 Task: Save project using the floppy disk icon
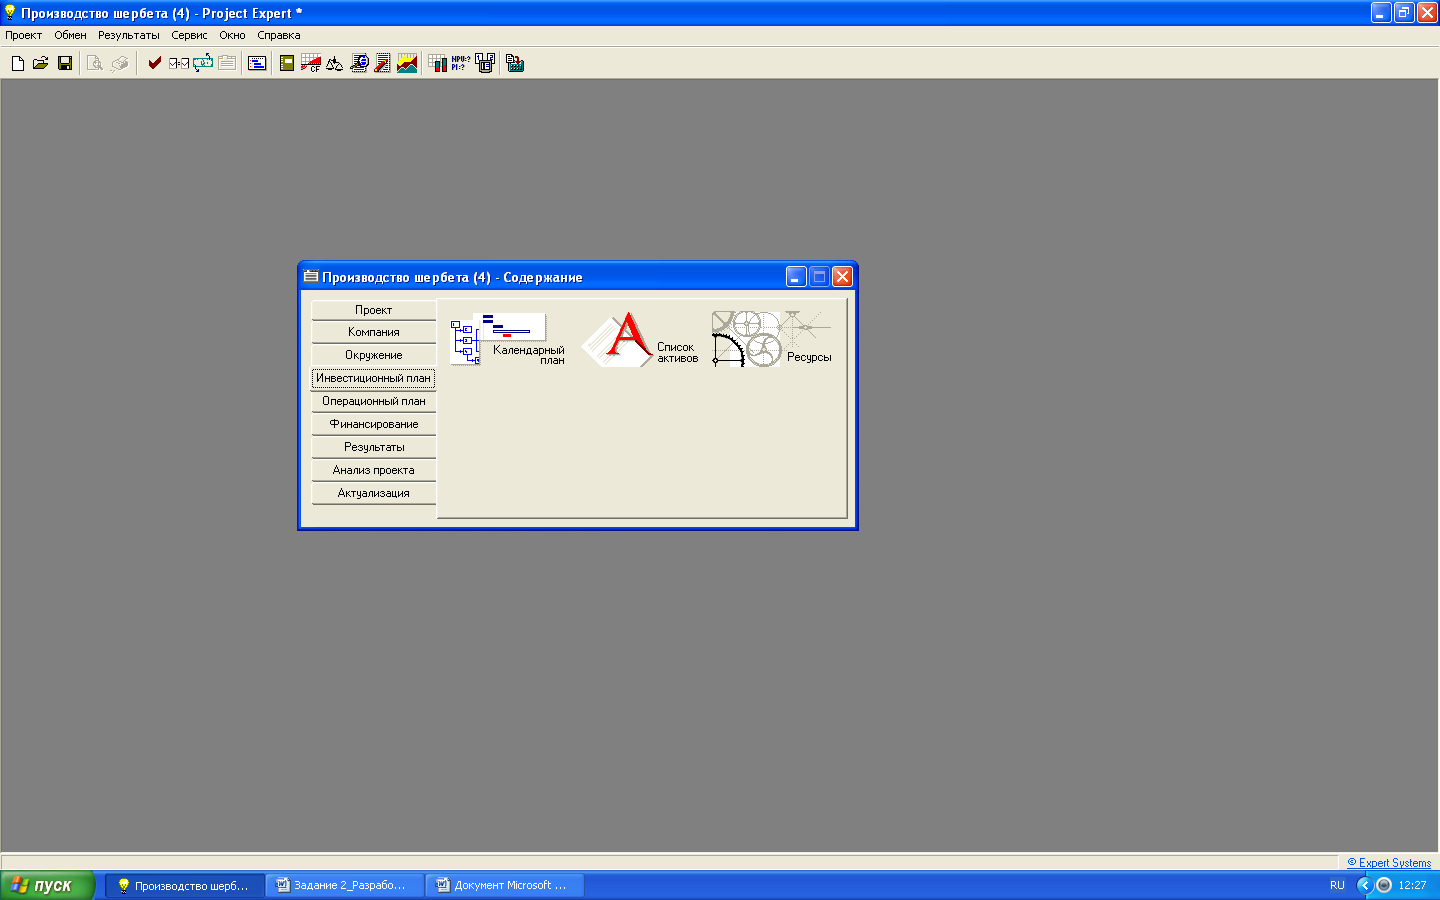(65, 63)
